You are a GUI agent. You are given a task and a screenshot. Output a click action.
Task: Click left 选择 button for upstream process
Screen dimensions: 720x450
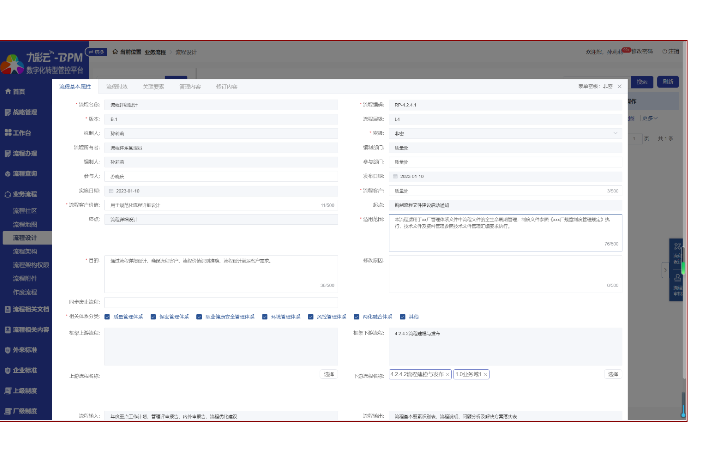(x=329, y=374)
